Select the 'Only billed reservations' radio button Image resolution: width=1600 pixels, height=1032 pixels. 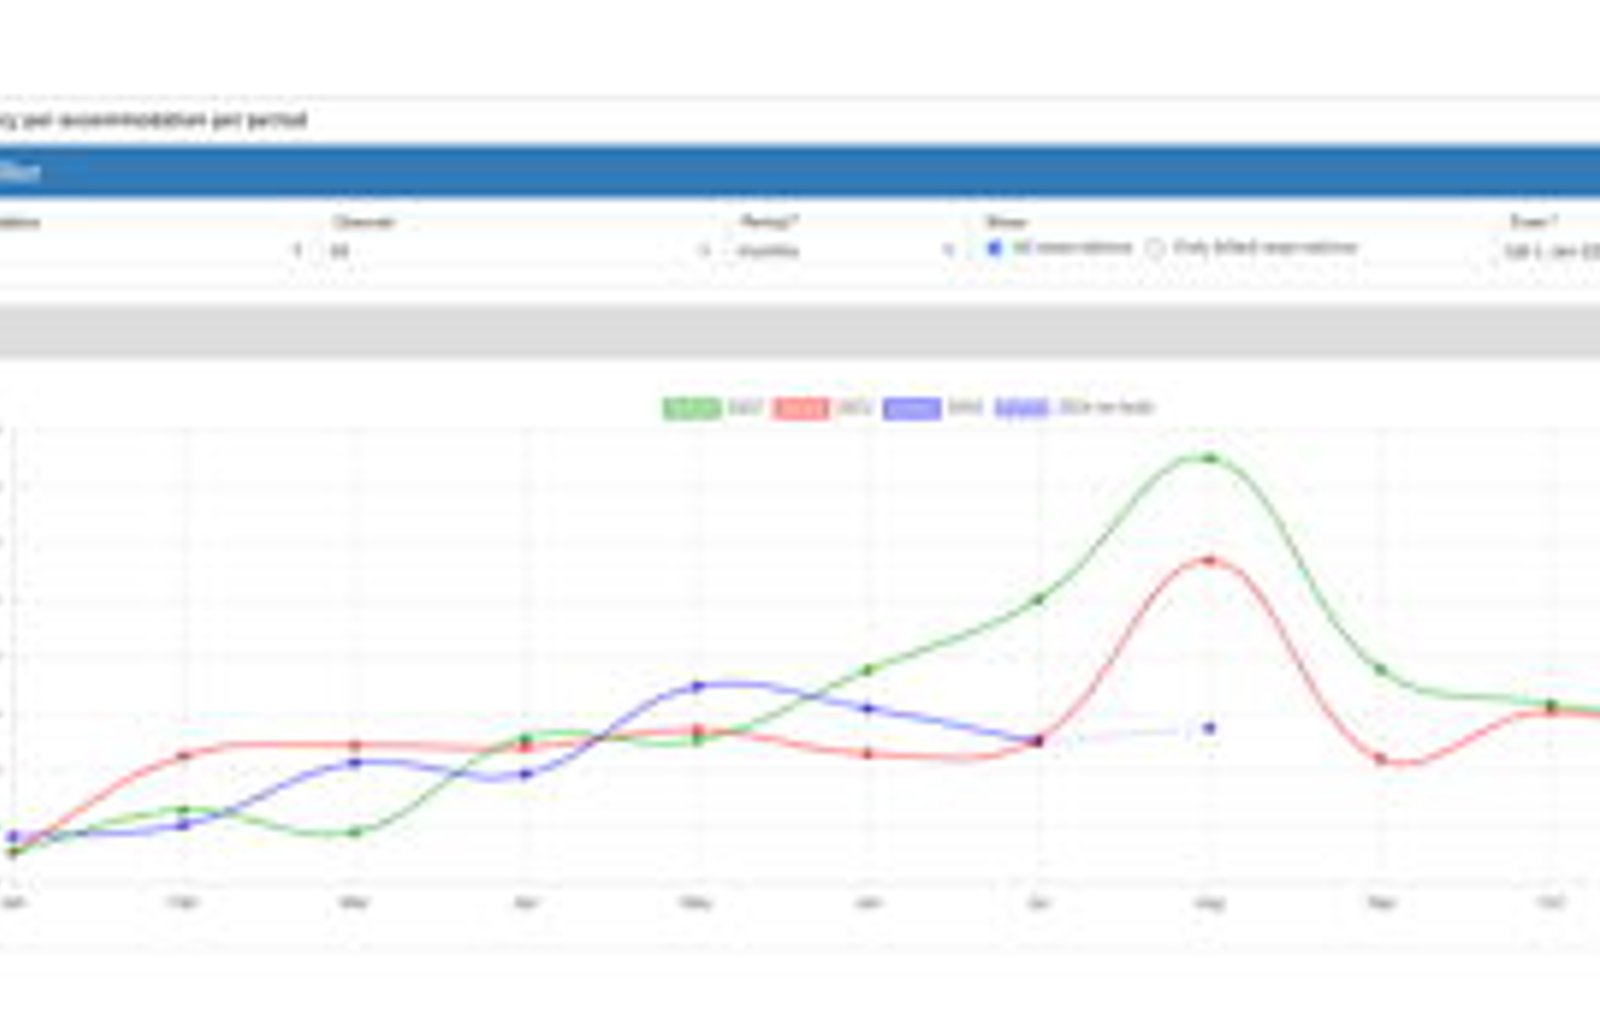click(1155, 248)
